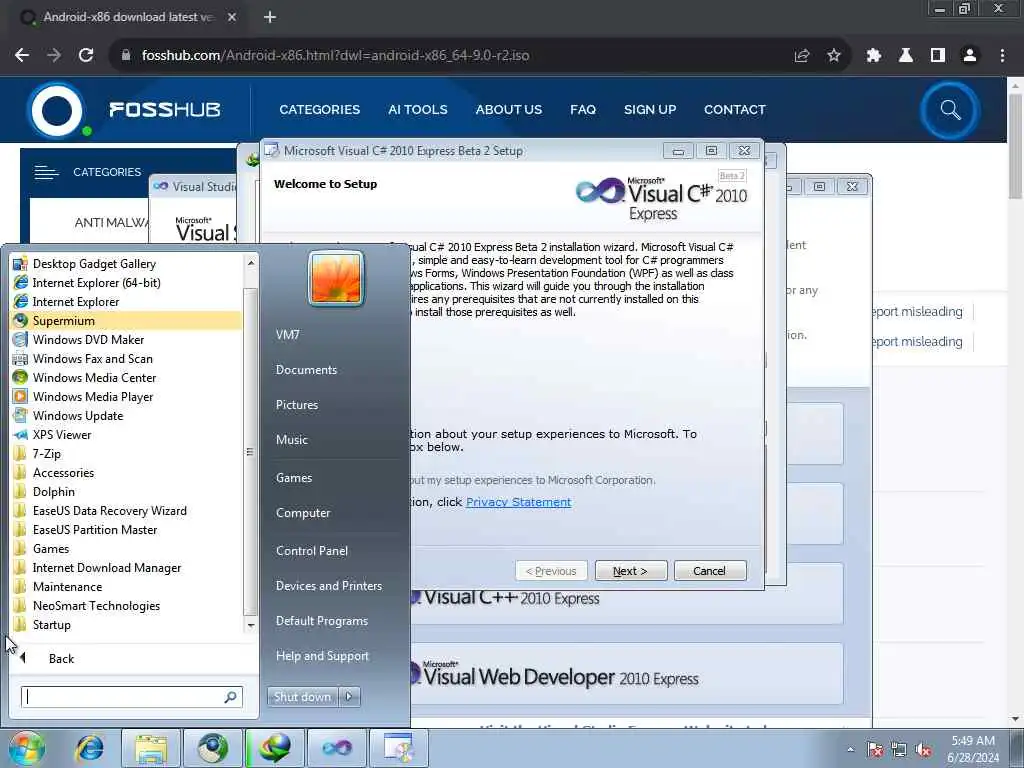This screenshot has width=1024, height=768.
Task: Switch to Supermium browser on taskbar
Action: [213, 748]
